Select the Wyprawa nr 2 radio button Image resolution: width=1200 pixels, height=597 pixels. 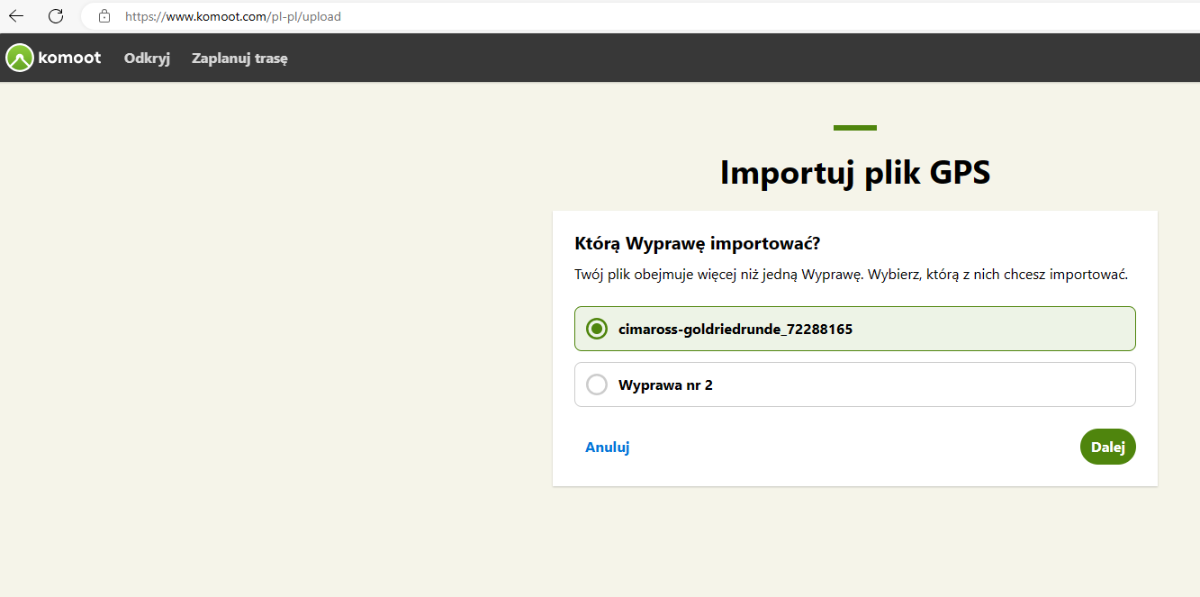pyautogui.click(x=597, y=384)
